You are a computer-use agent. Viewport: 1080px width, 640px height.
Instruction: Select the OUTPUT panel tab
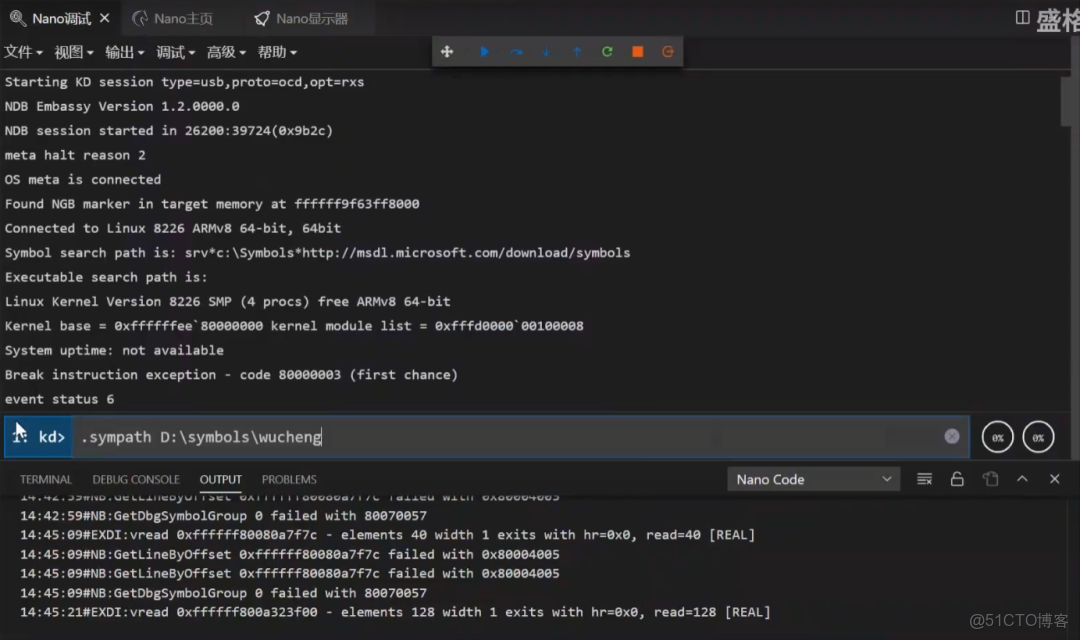(x=220, y=479)
